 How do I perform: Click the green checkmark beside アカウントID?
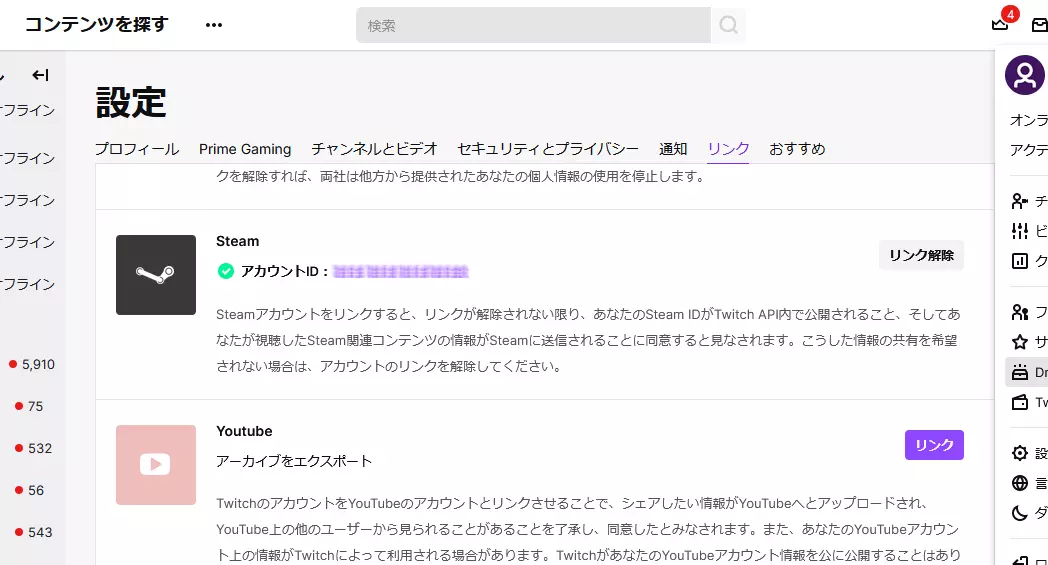pos(226,271)
